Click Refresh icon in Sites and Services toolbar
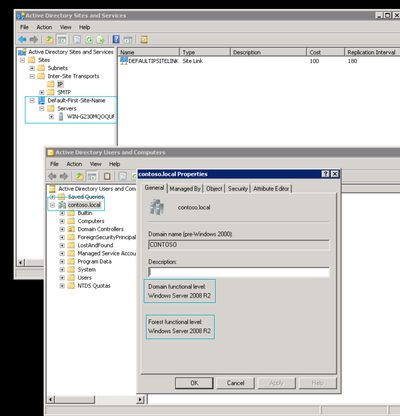 pos(89,40)
